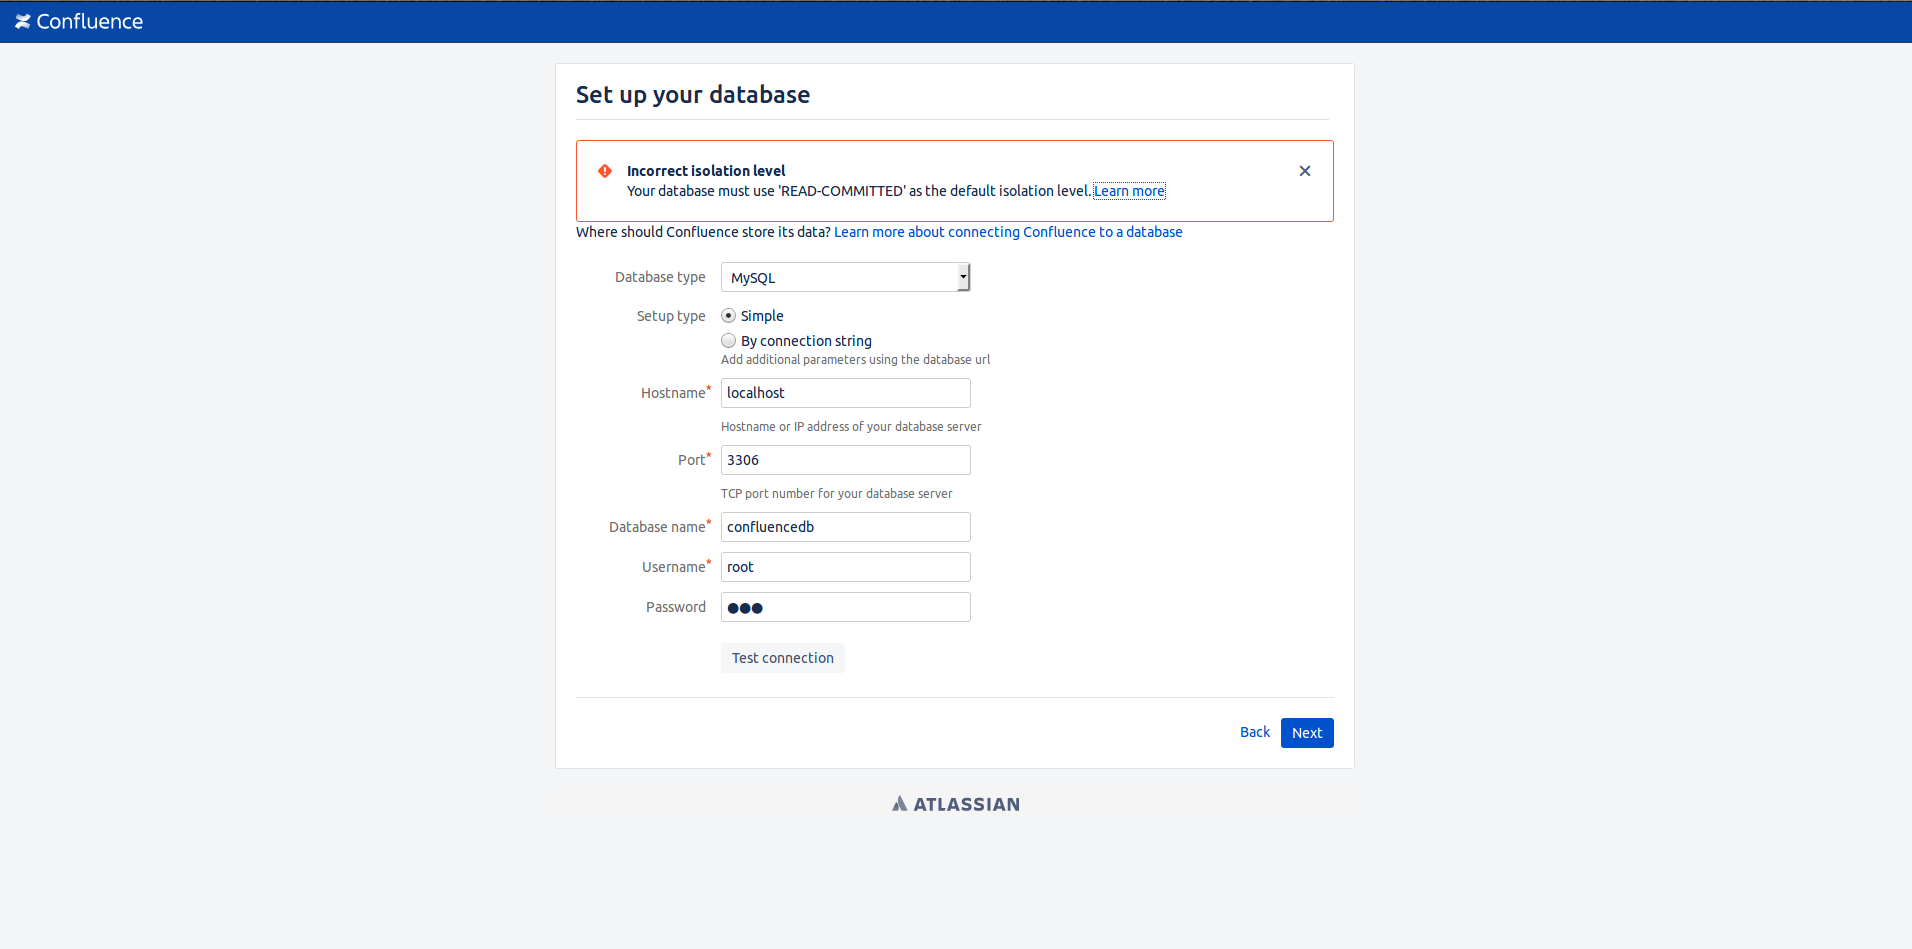This screenshot has height=949, width=1912.
Task: Click the Confluence logo in header
Action: tap(79, 21)
